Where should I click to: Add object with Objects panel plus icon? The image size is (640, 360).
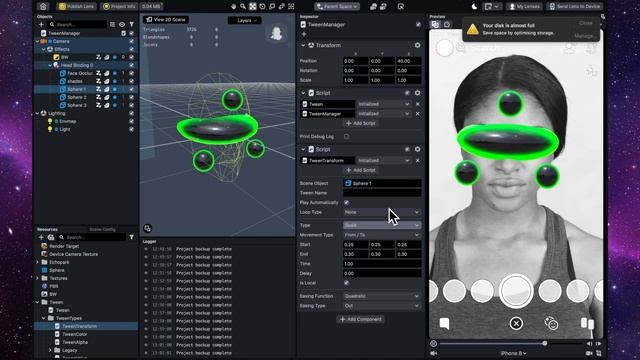point(41,24)
